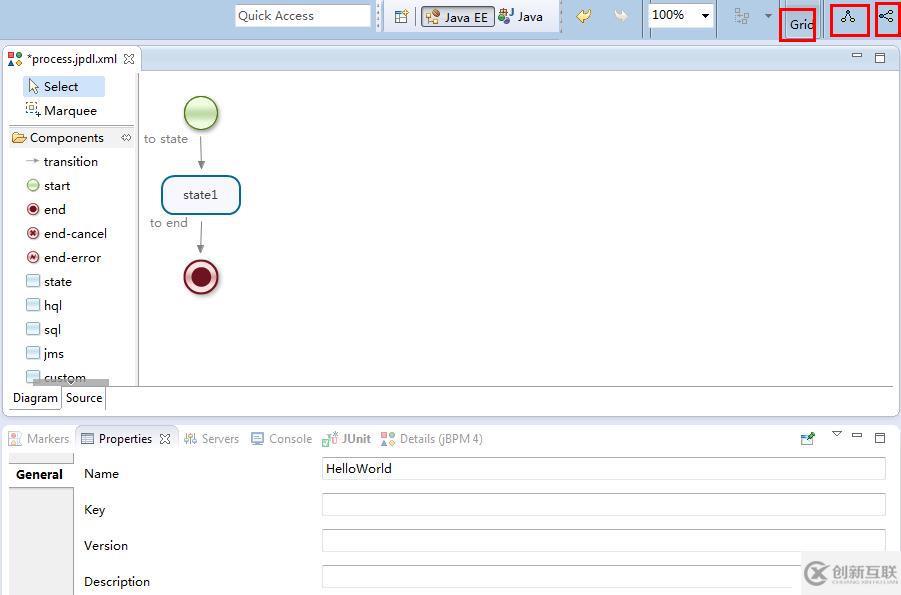Image resolution: width=901 pixels, height=595 pixels.
Task: Open the dropdown arrow beside align icon
Action: [768, 16]
